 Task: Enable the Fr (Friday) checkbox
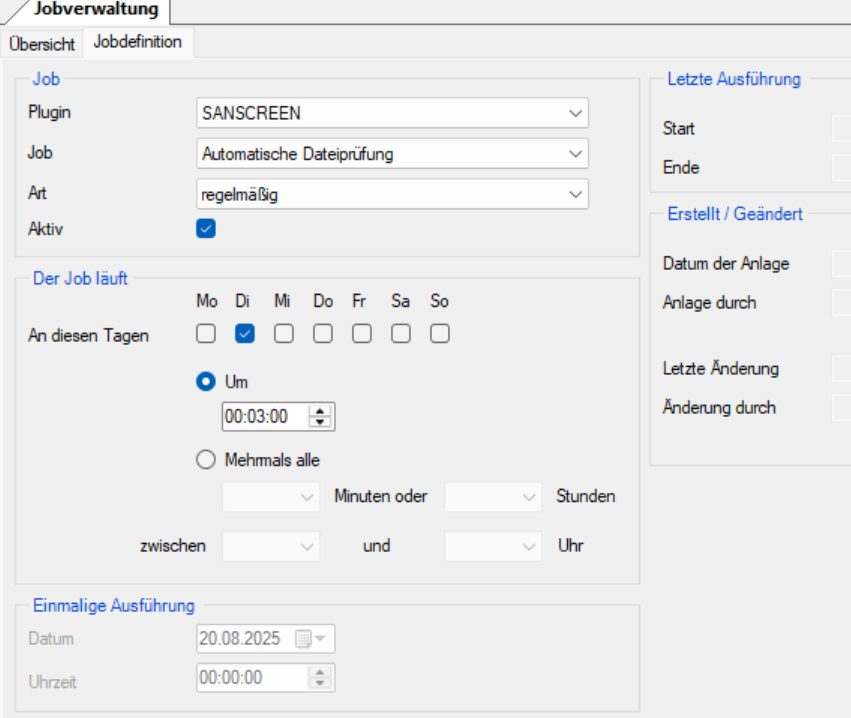[x=362, y=334]
